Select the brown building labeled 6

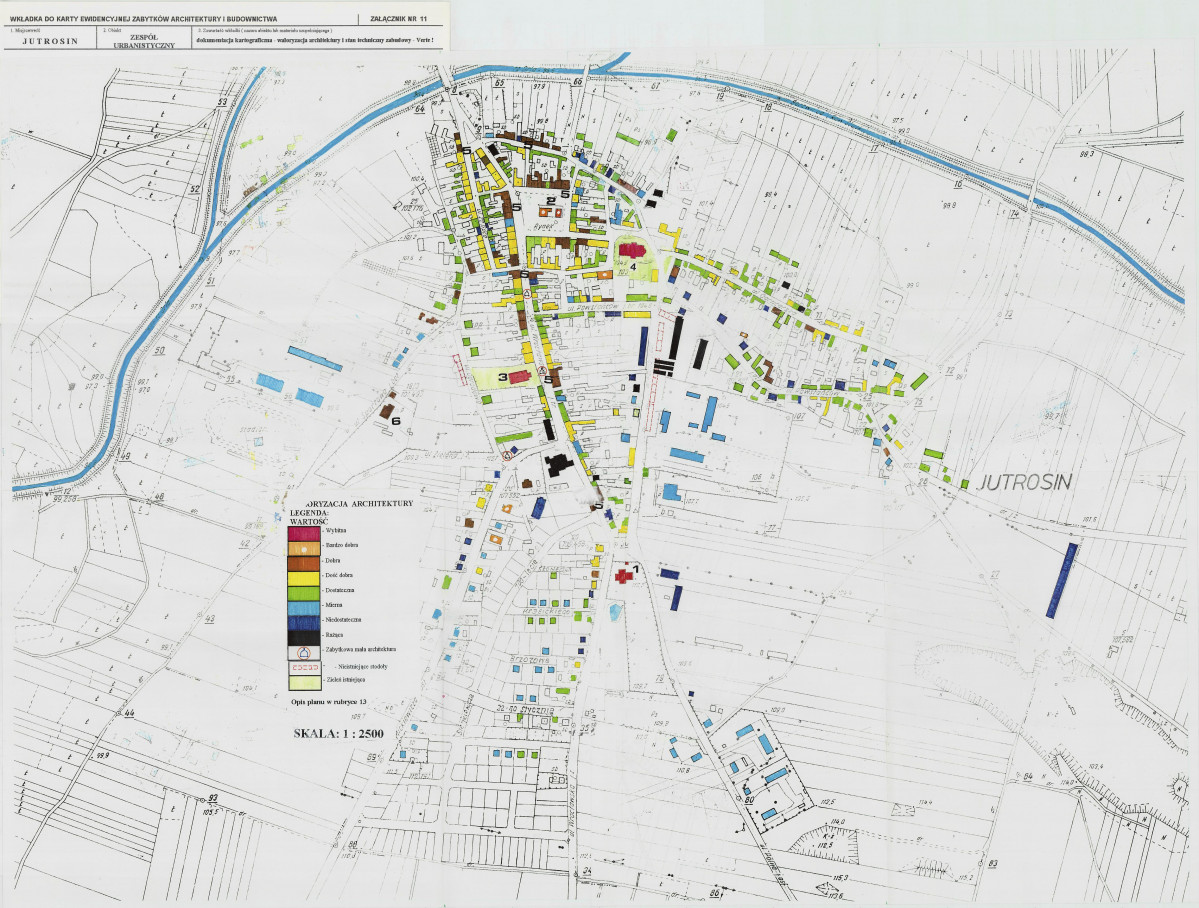pyautogui.click(x=389, y=411)
